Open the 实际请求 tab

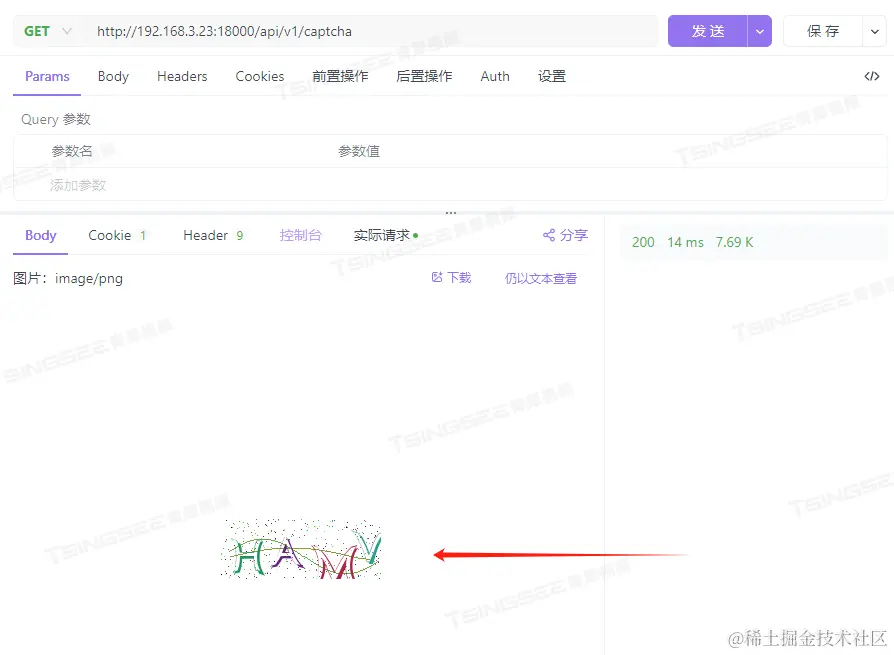pos(385,235)
